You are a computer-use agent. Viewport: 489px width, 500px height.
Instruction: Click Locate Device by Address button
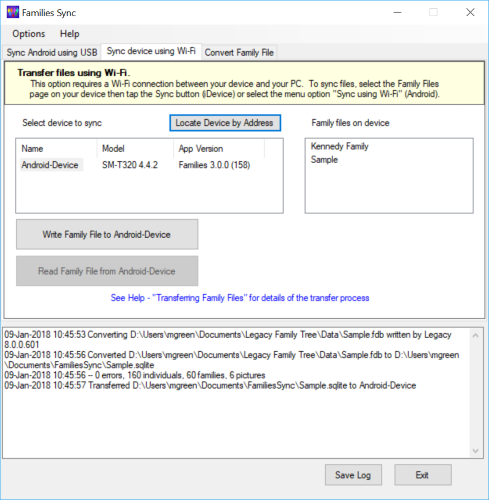[x=225, y=123]
